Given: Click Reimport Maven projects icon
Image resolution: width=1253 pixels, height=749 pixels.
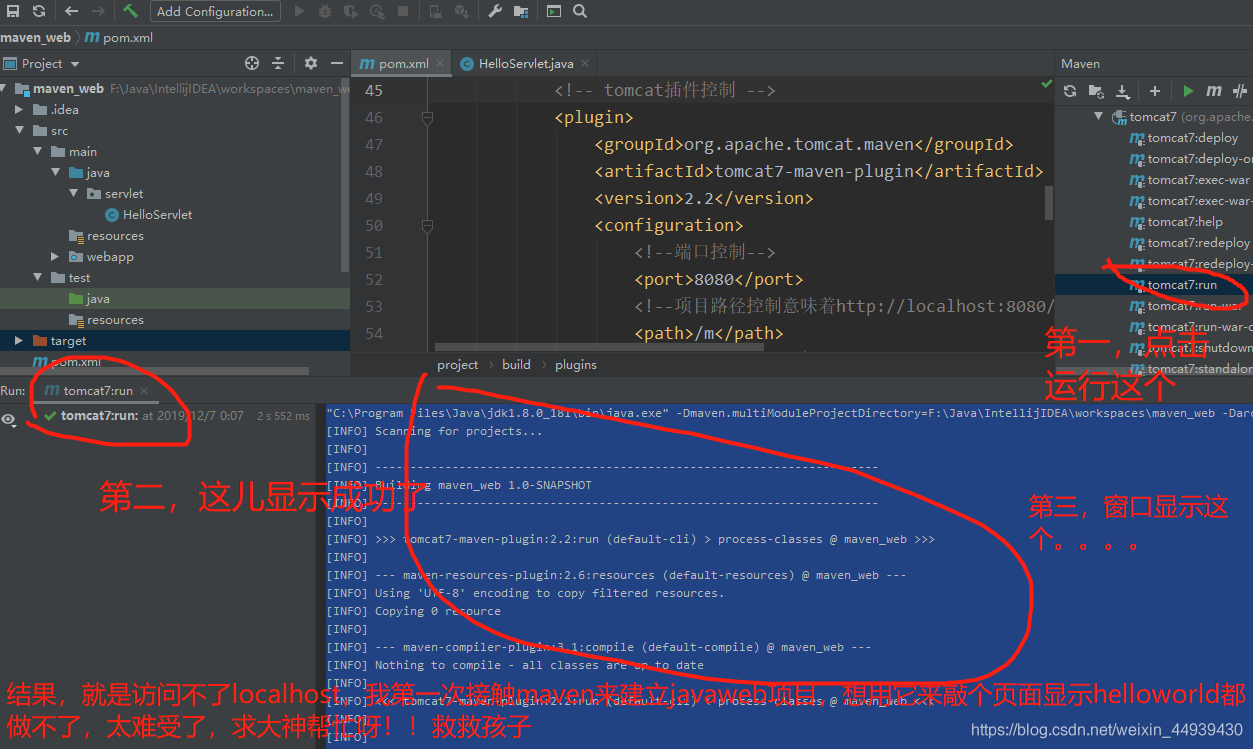Looking at the screenshot, I should tap(1070, 90).
